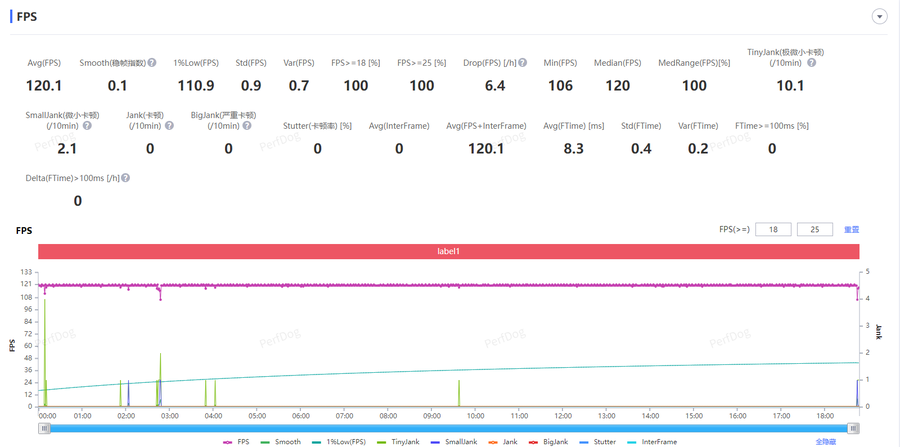Viewport: 900px width, 447px height.
Task: Click help icon beside Drop(FPS) [/h]
Action: pyautogui.click(x=523, y=63)
